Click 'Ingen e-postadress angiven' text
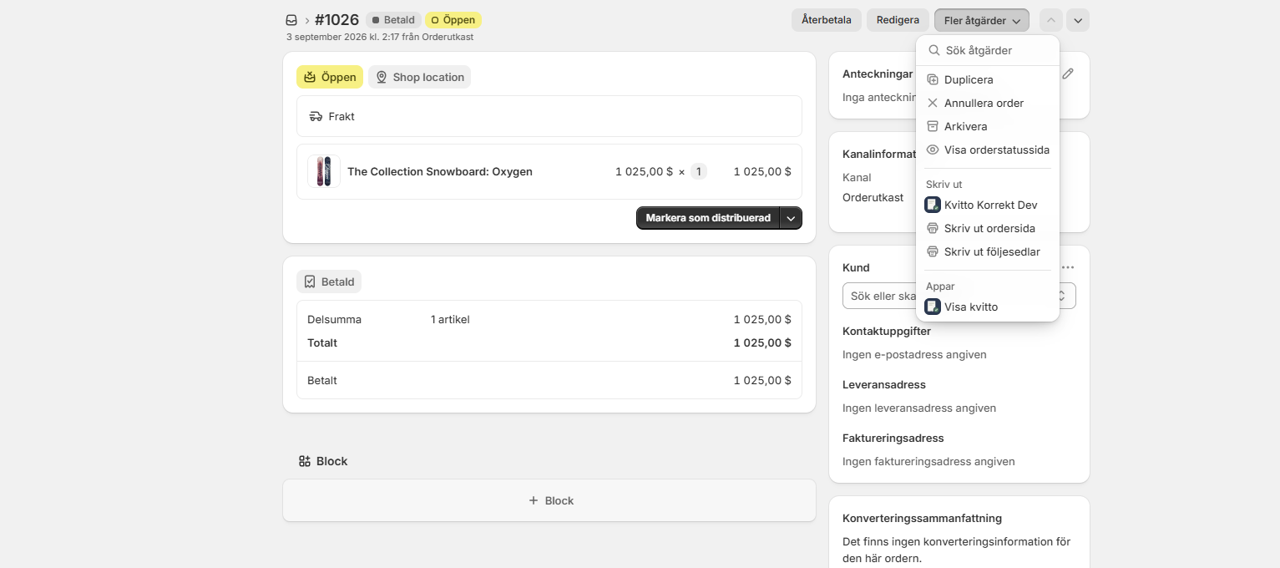 [x=915, y=355]
